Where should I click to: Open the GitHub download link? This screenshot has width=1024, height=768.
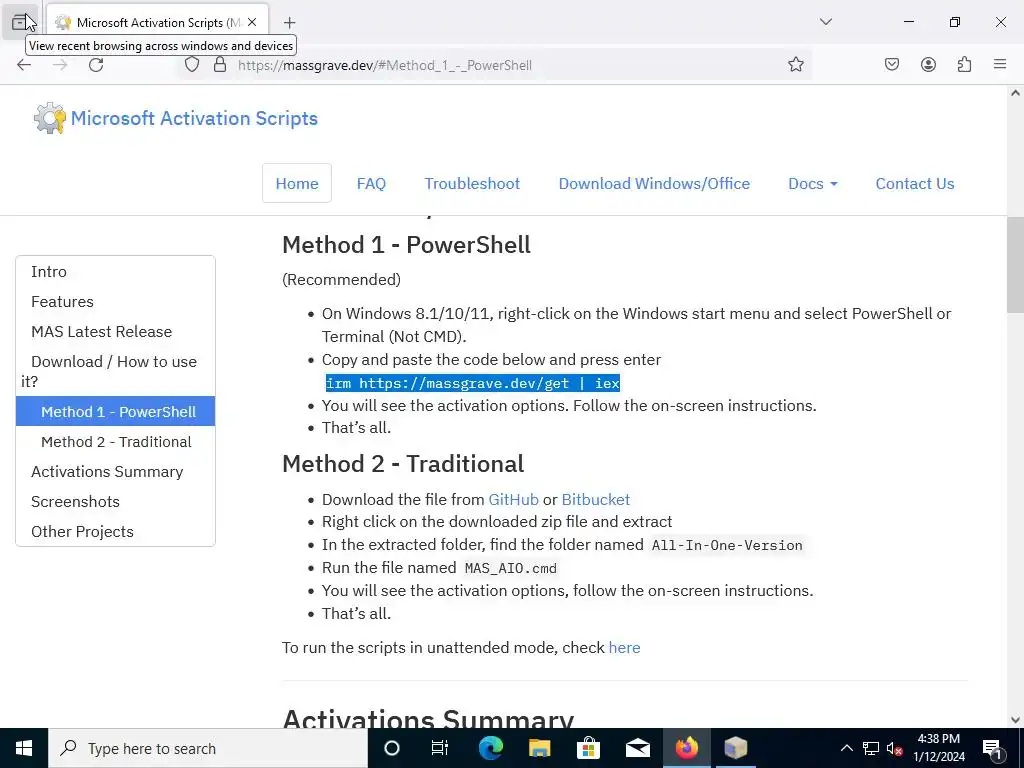coord(513,500)
